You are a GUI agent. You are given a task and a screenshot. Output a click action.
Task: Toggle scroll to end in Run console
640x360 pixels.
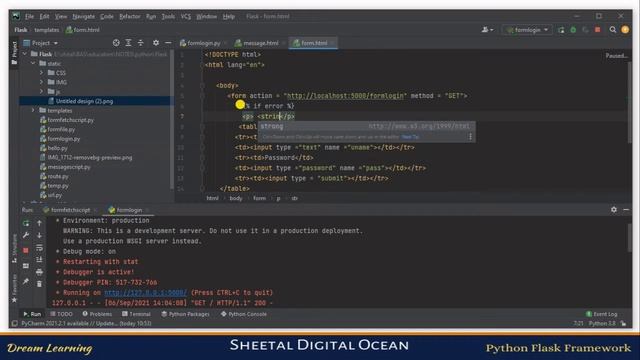tap(39, 260)
